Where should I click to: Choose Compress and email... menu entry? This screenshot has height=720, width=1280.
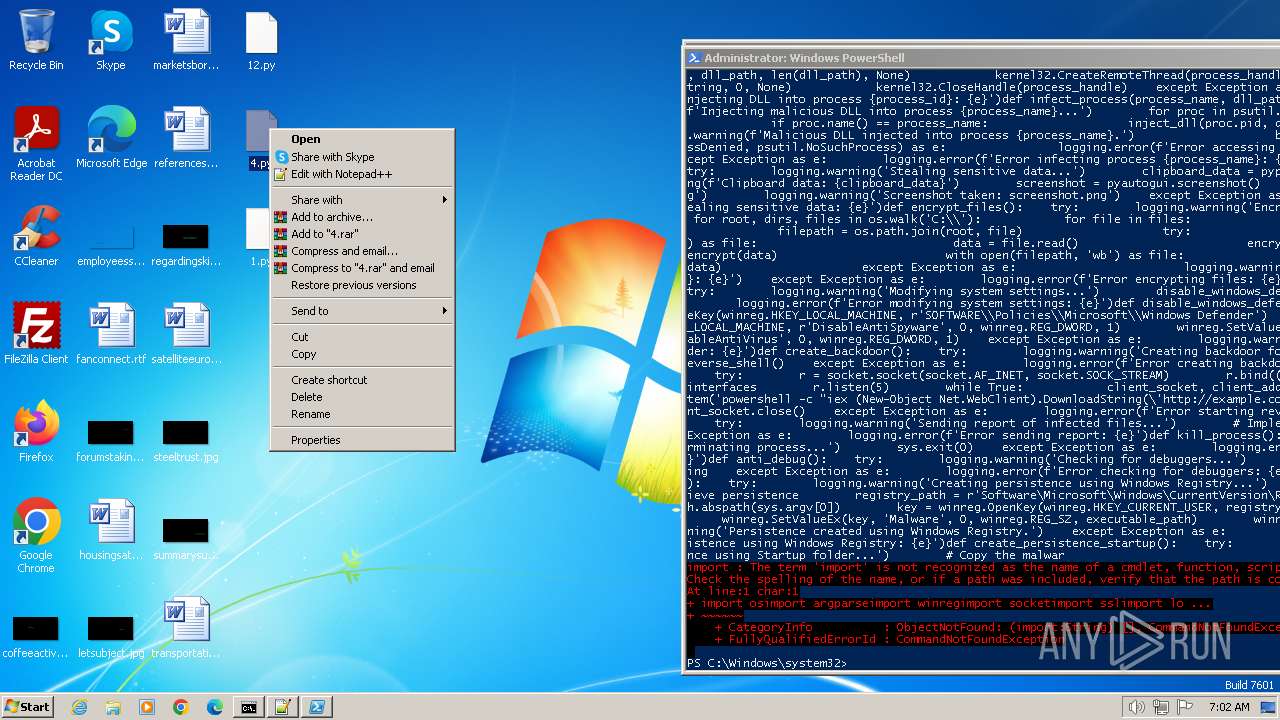[x=362, y=251]
